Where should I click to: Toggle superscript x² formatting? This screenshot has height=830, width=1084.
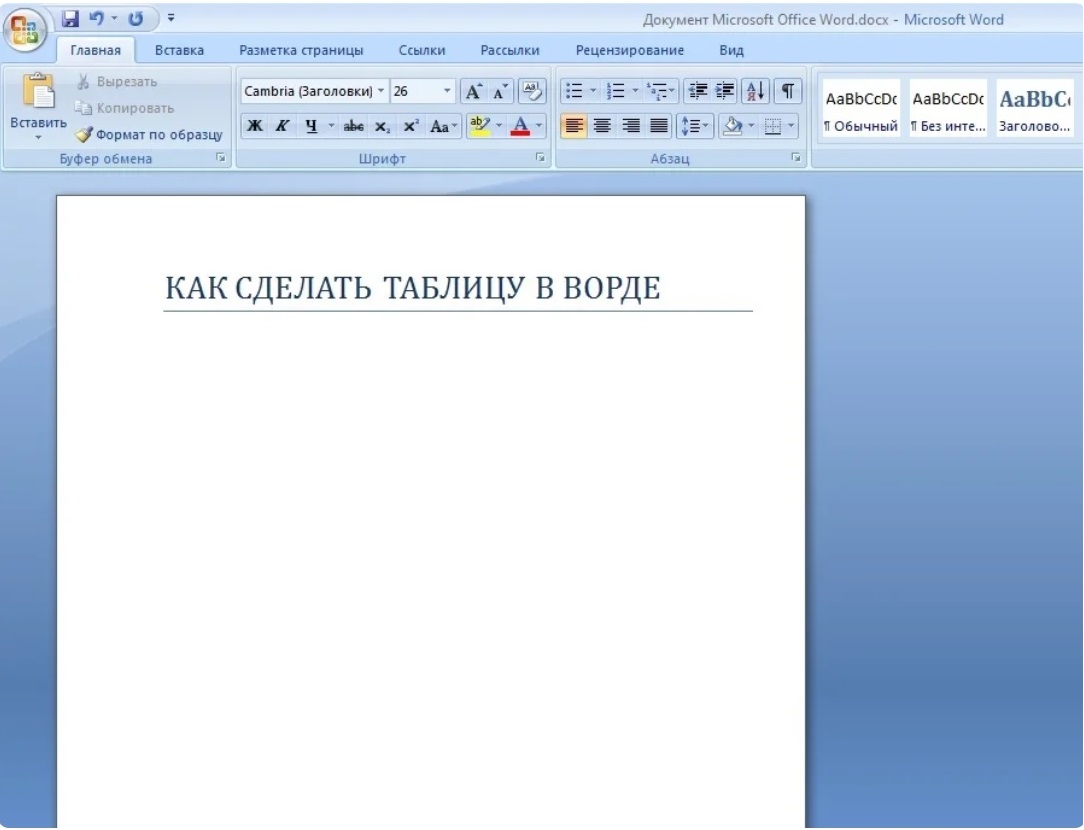(411, 126)
